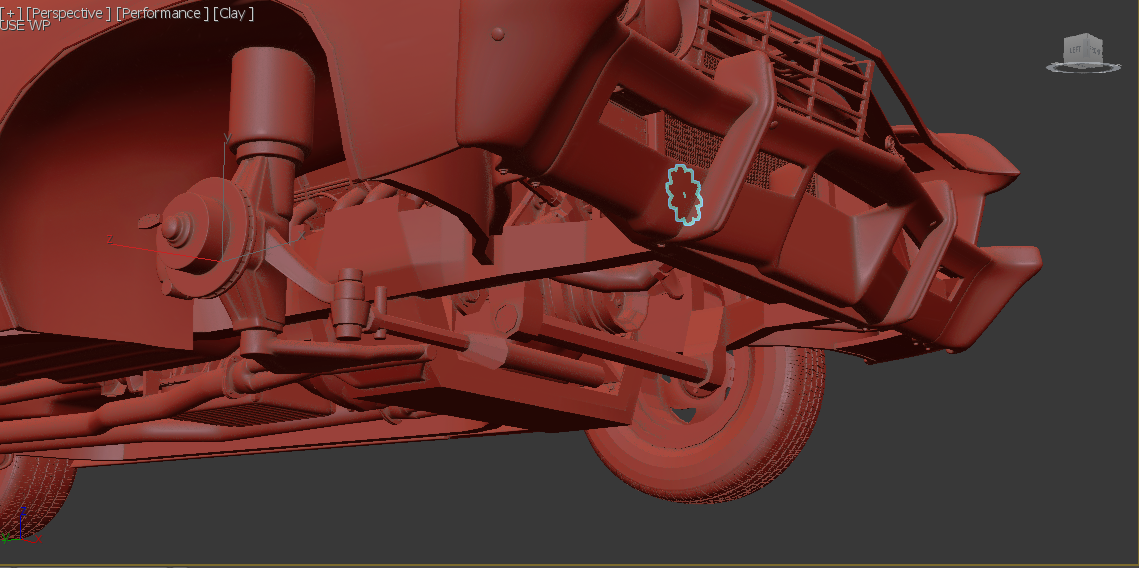This screenshot has width=1139, height=568.
Task: Click the USE WP viewport label
Action: coord(24,25)
